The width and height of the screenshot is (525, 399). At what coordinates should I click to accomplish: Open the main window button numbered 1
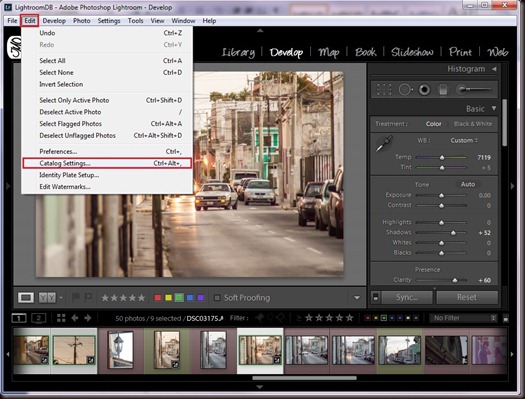coord(19,318)
